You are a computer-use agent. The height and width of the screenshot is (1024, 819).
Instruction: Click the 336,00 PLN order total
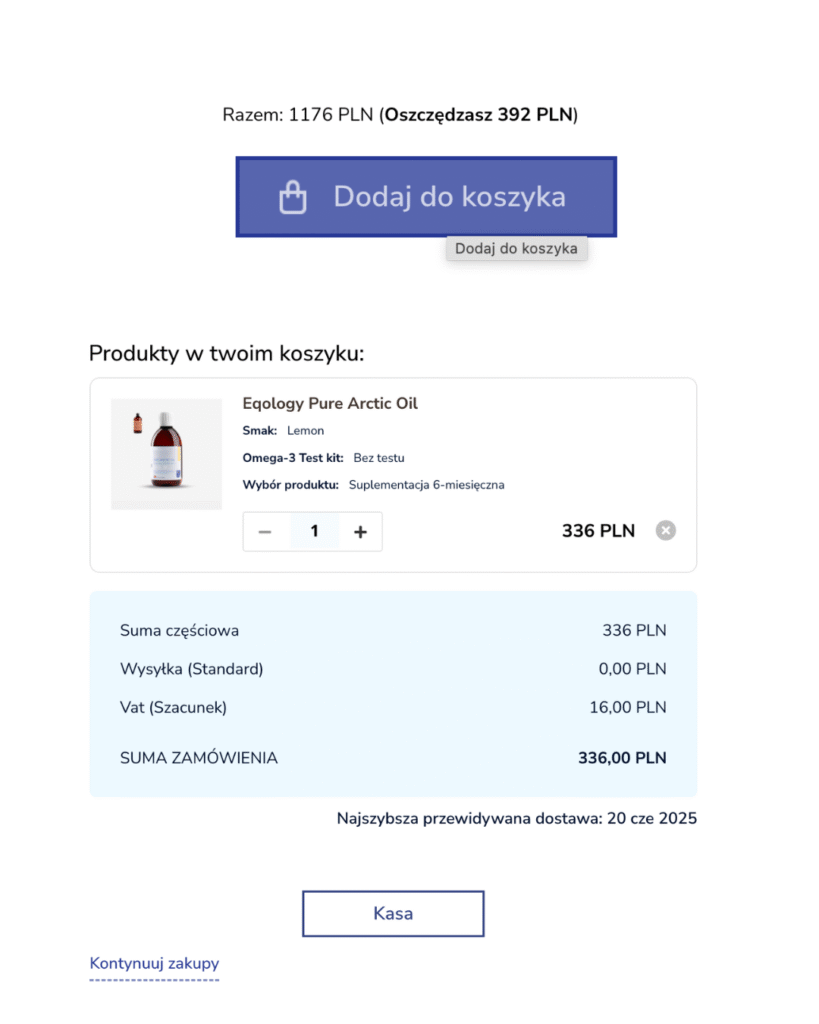(x=622, y=758)
